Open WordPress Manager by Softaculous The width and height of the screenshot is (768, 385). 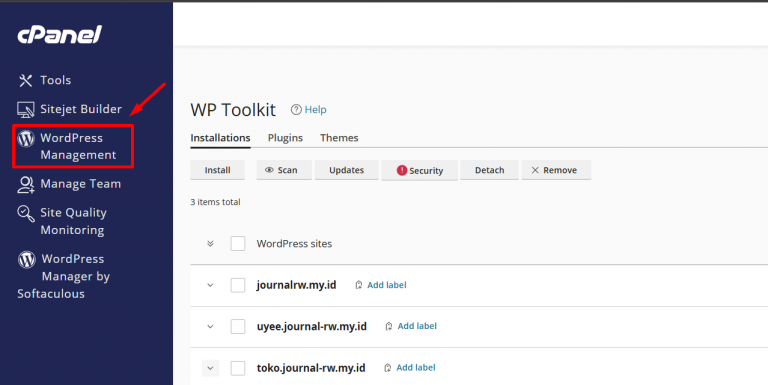click(64, 276)
